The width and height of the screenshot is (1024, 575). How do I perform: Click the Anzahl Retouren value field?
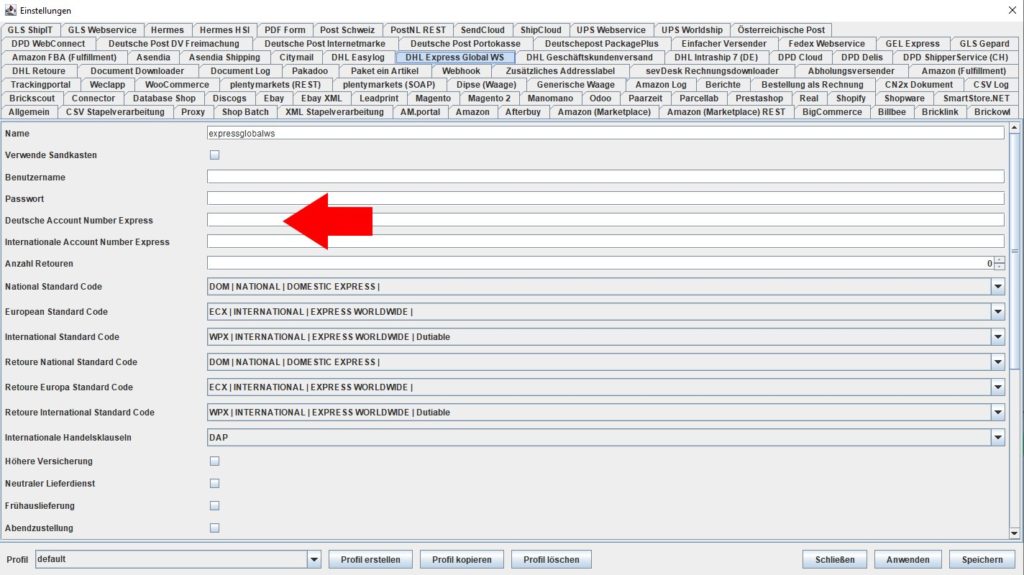600,263
